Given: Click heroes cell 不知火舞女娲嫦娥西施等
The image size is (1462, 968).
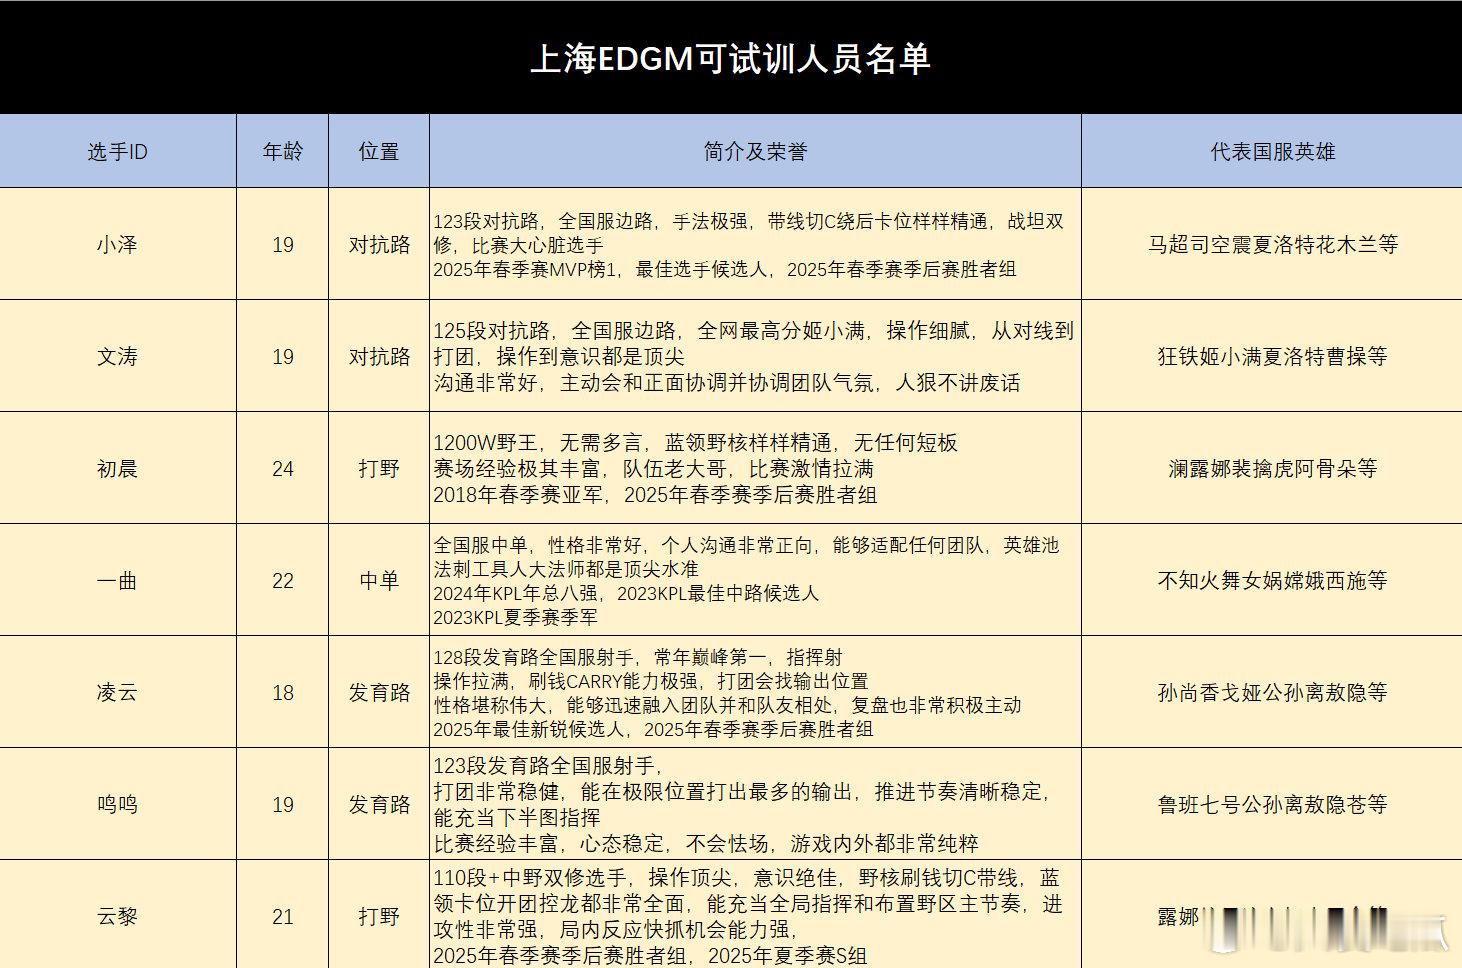Looking at the screenshot, I should [1272, 580].
